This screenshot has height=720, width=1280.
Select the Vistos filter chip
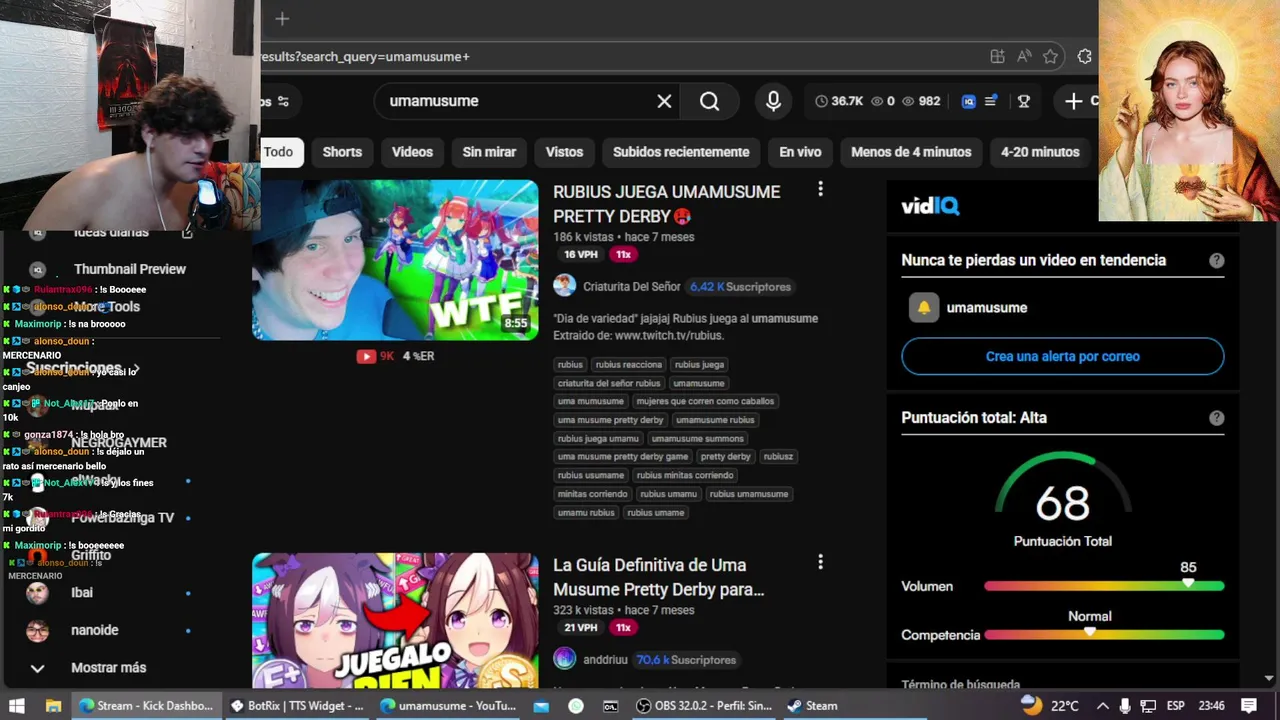point(564,152)
